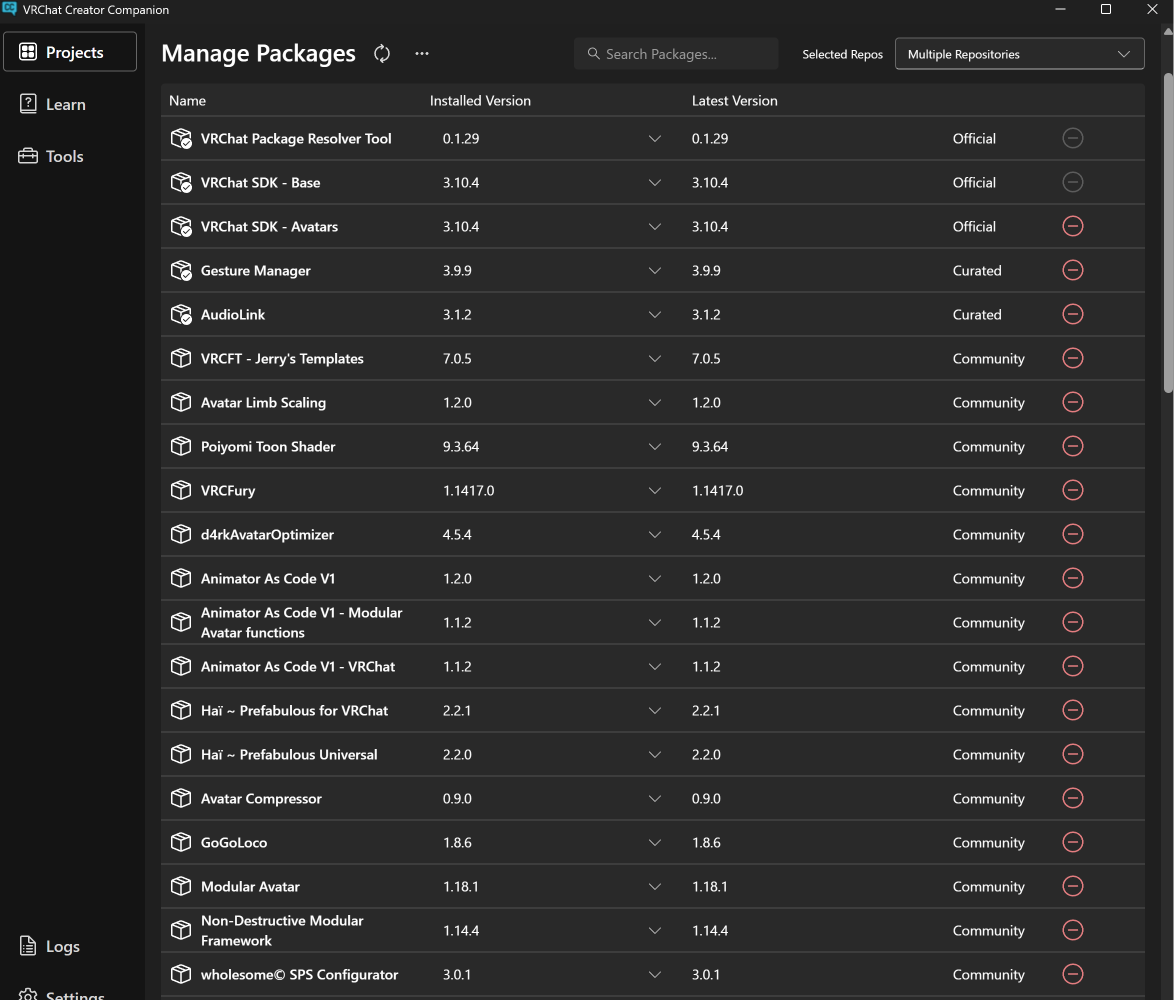Image resolution: width=1174 pixels, height=1000 pixels.
Task: Expand version dropdown for VRChat SDK - Base
Action: click(x=655, y=183)
